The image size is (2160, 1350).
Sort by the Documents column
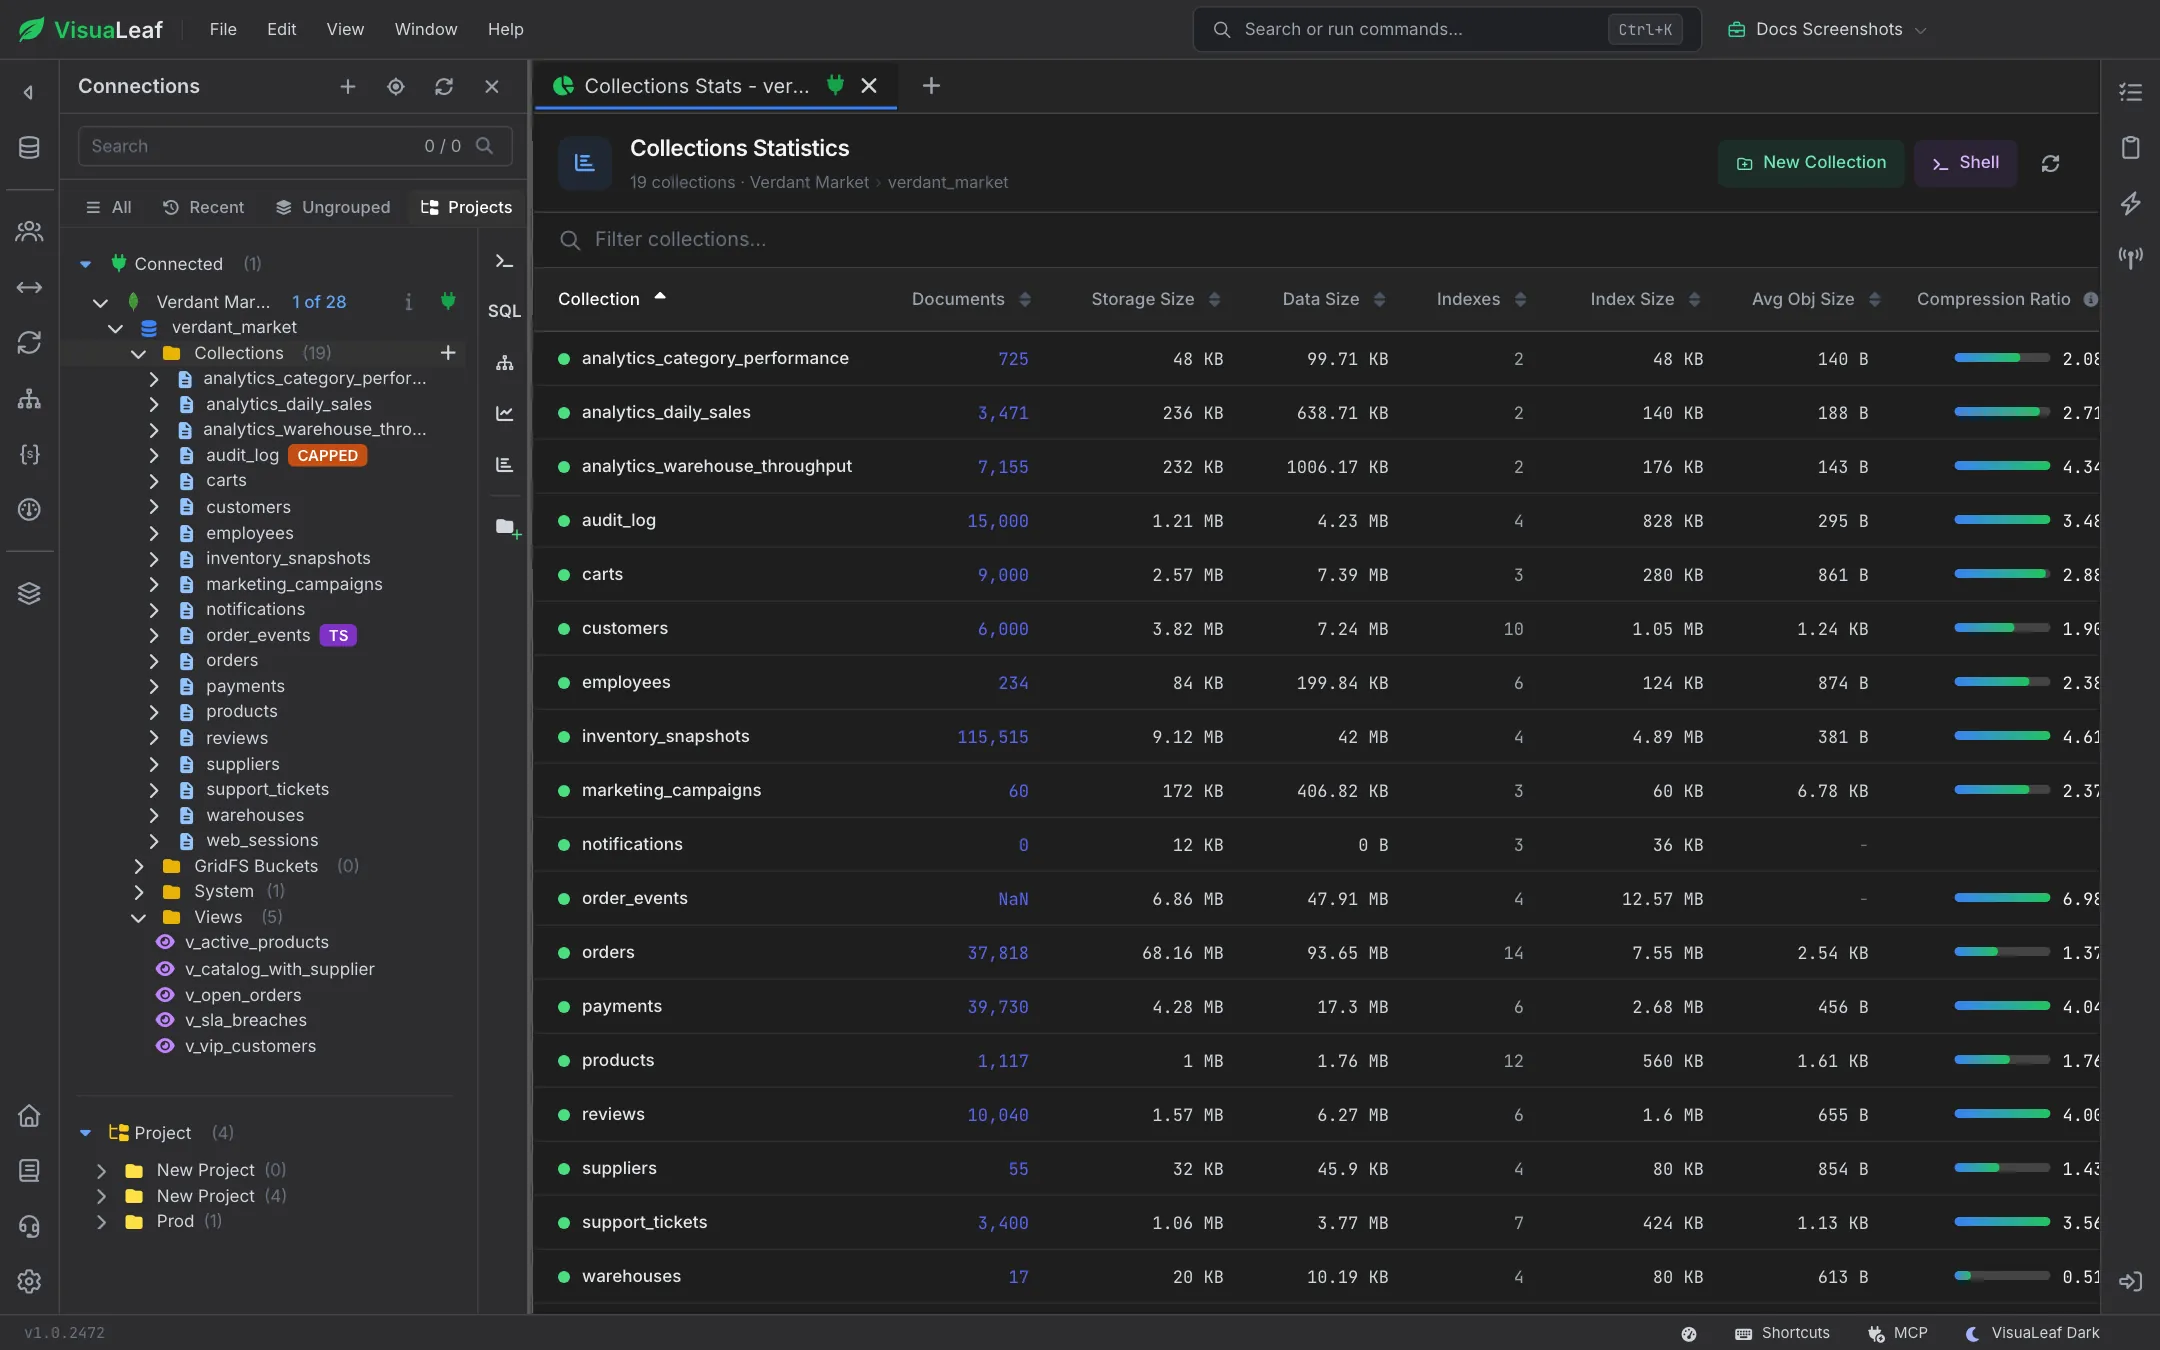coord(970,299)
